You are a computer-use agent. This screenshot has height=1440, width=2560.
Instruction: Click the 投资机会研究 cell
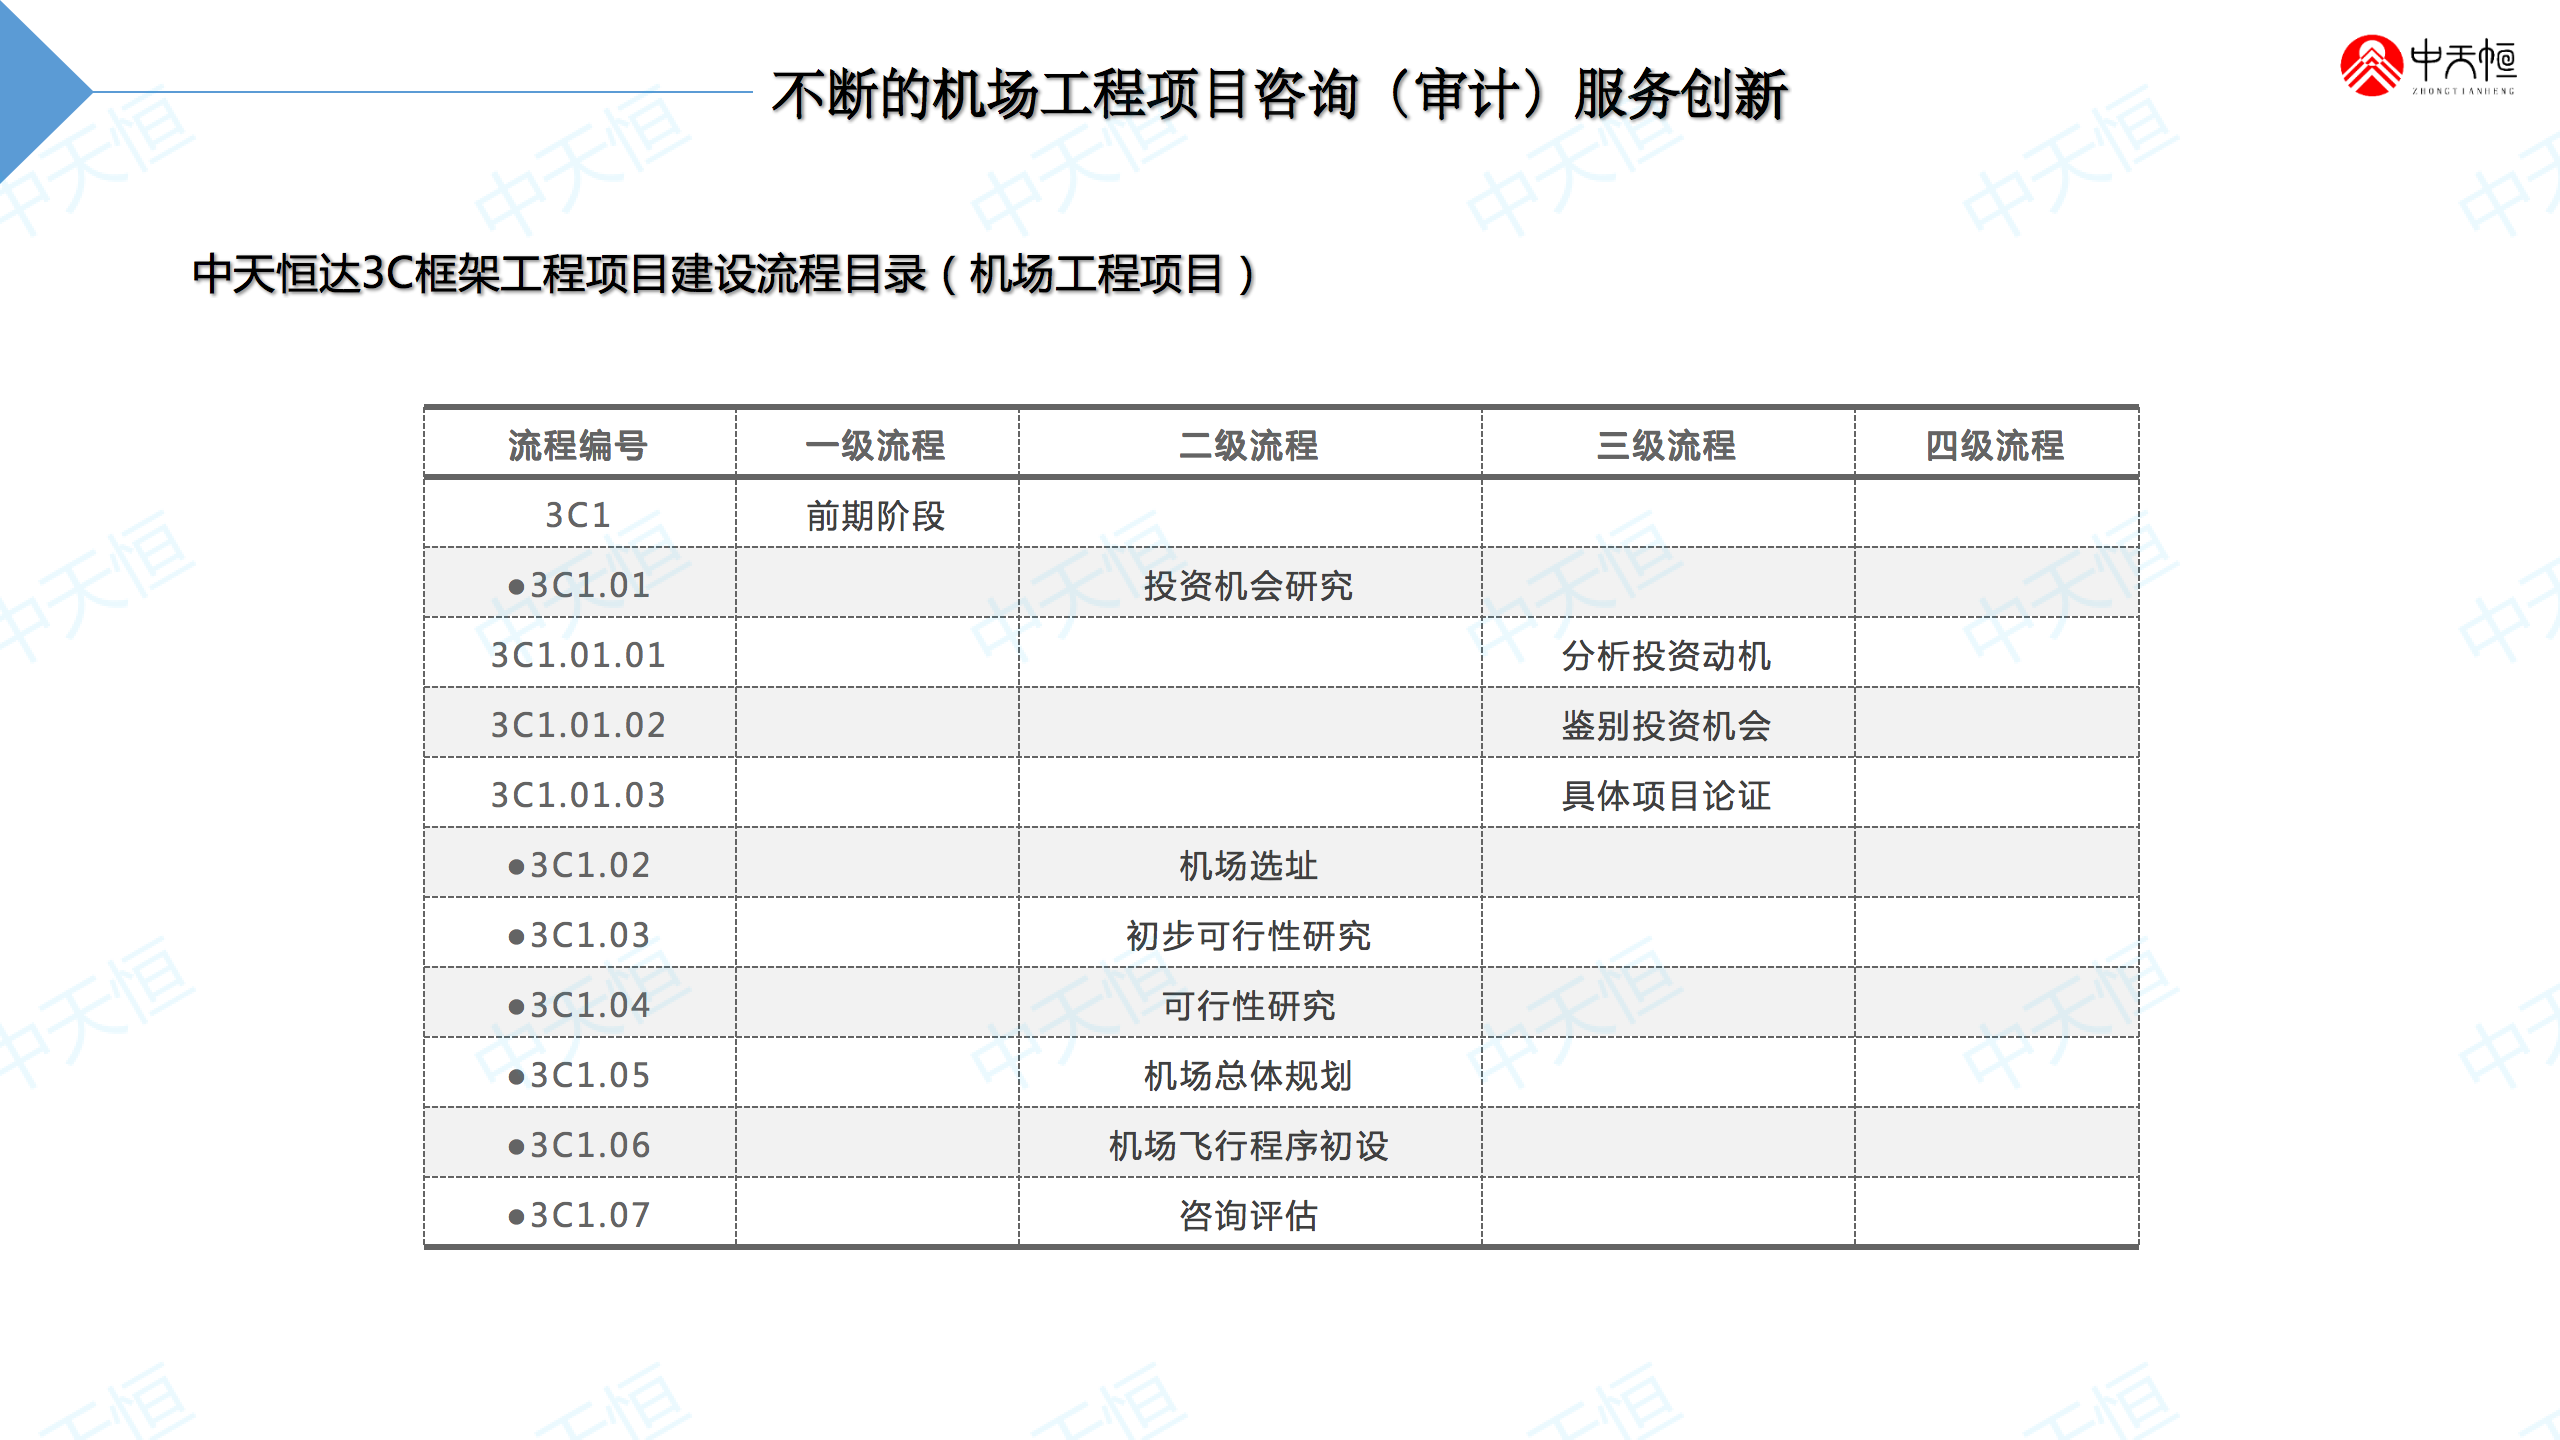[x=1249, y=585]
